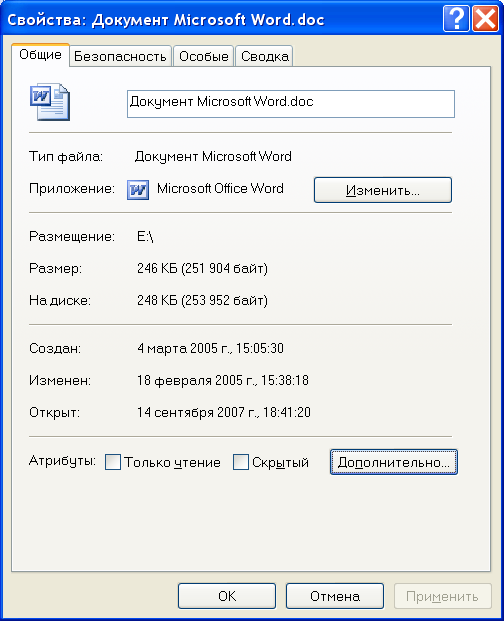Go to the Сводка tab
The width and height of the screenshot is (504, 621).
(x=264, y=56)
